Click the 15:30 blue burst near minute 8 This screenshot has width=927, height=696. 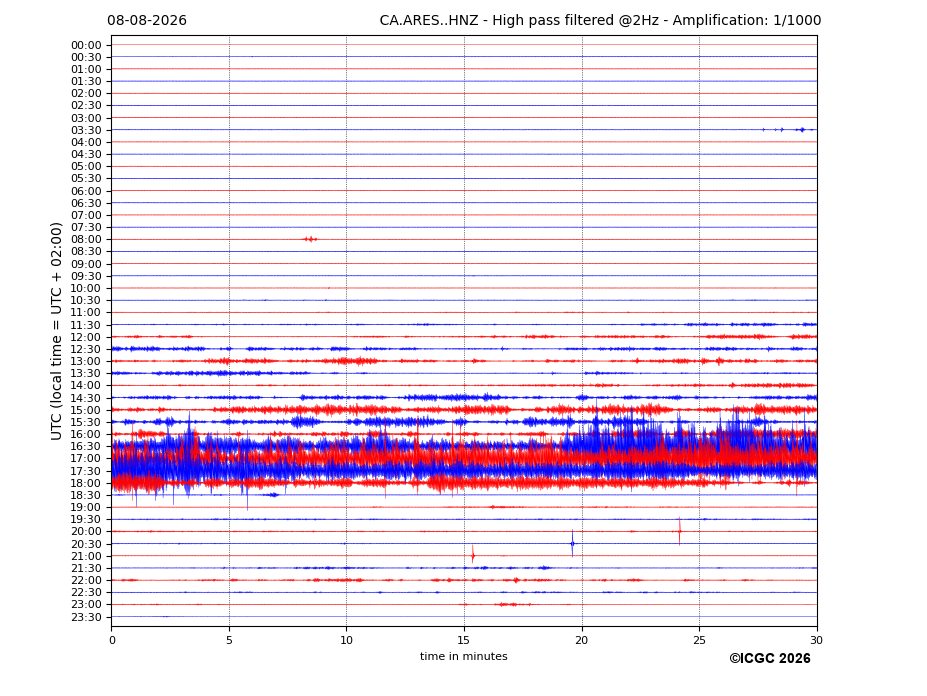[304, 422]
